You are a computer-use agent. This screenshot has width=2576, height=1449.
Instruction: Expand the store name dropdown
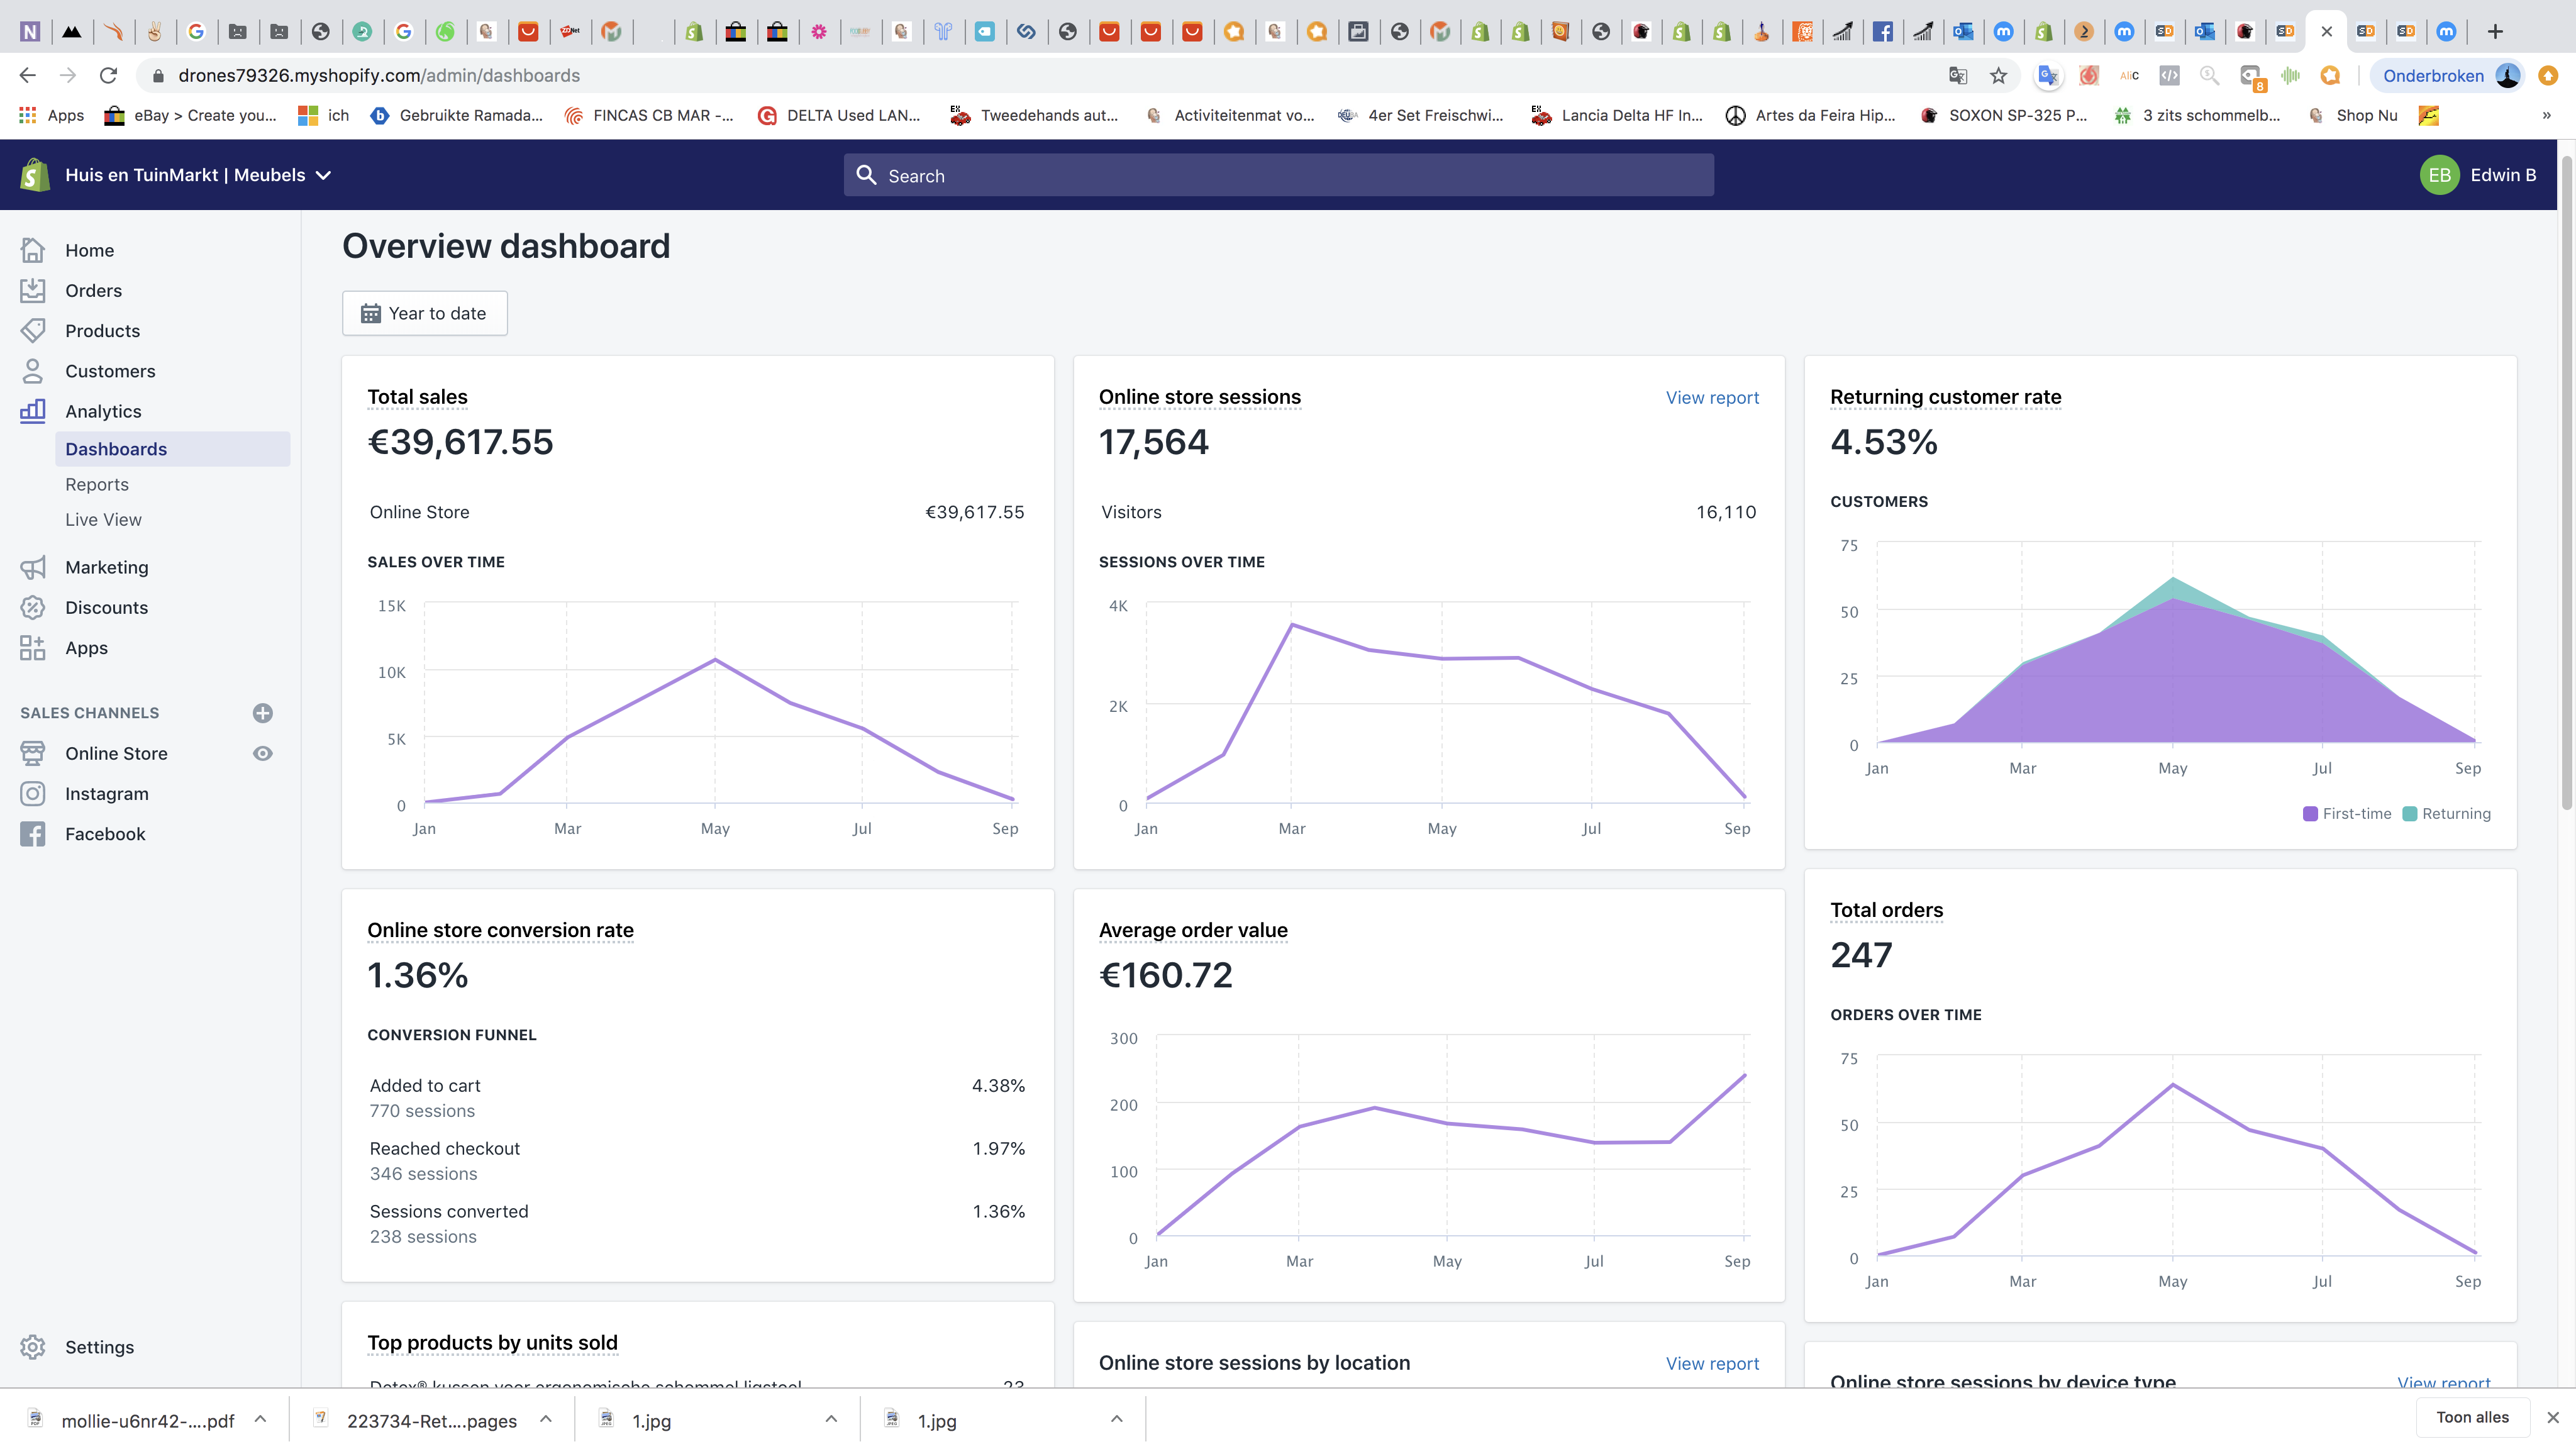[324, 175]
